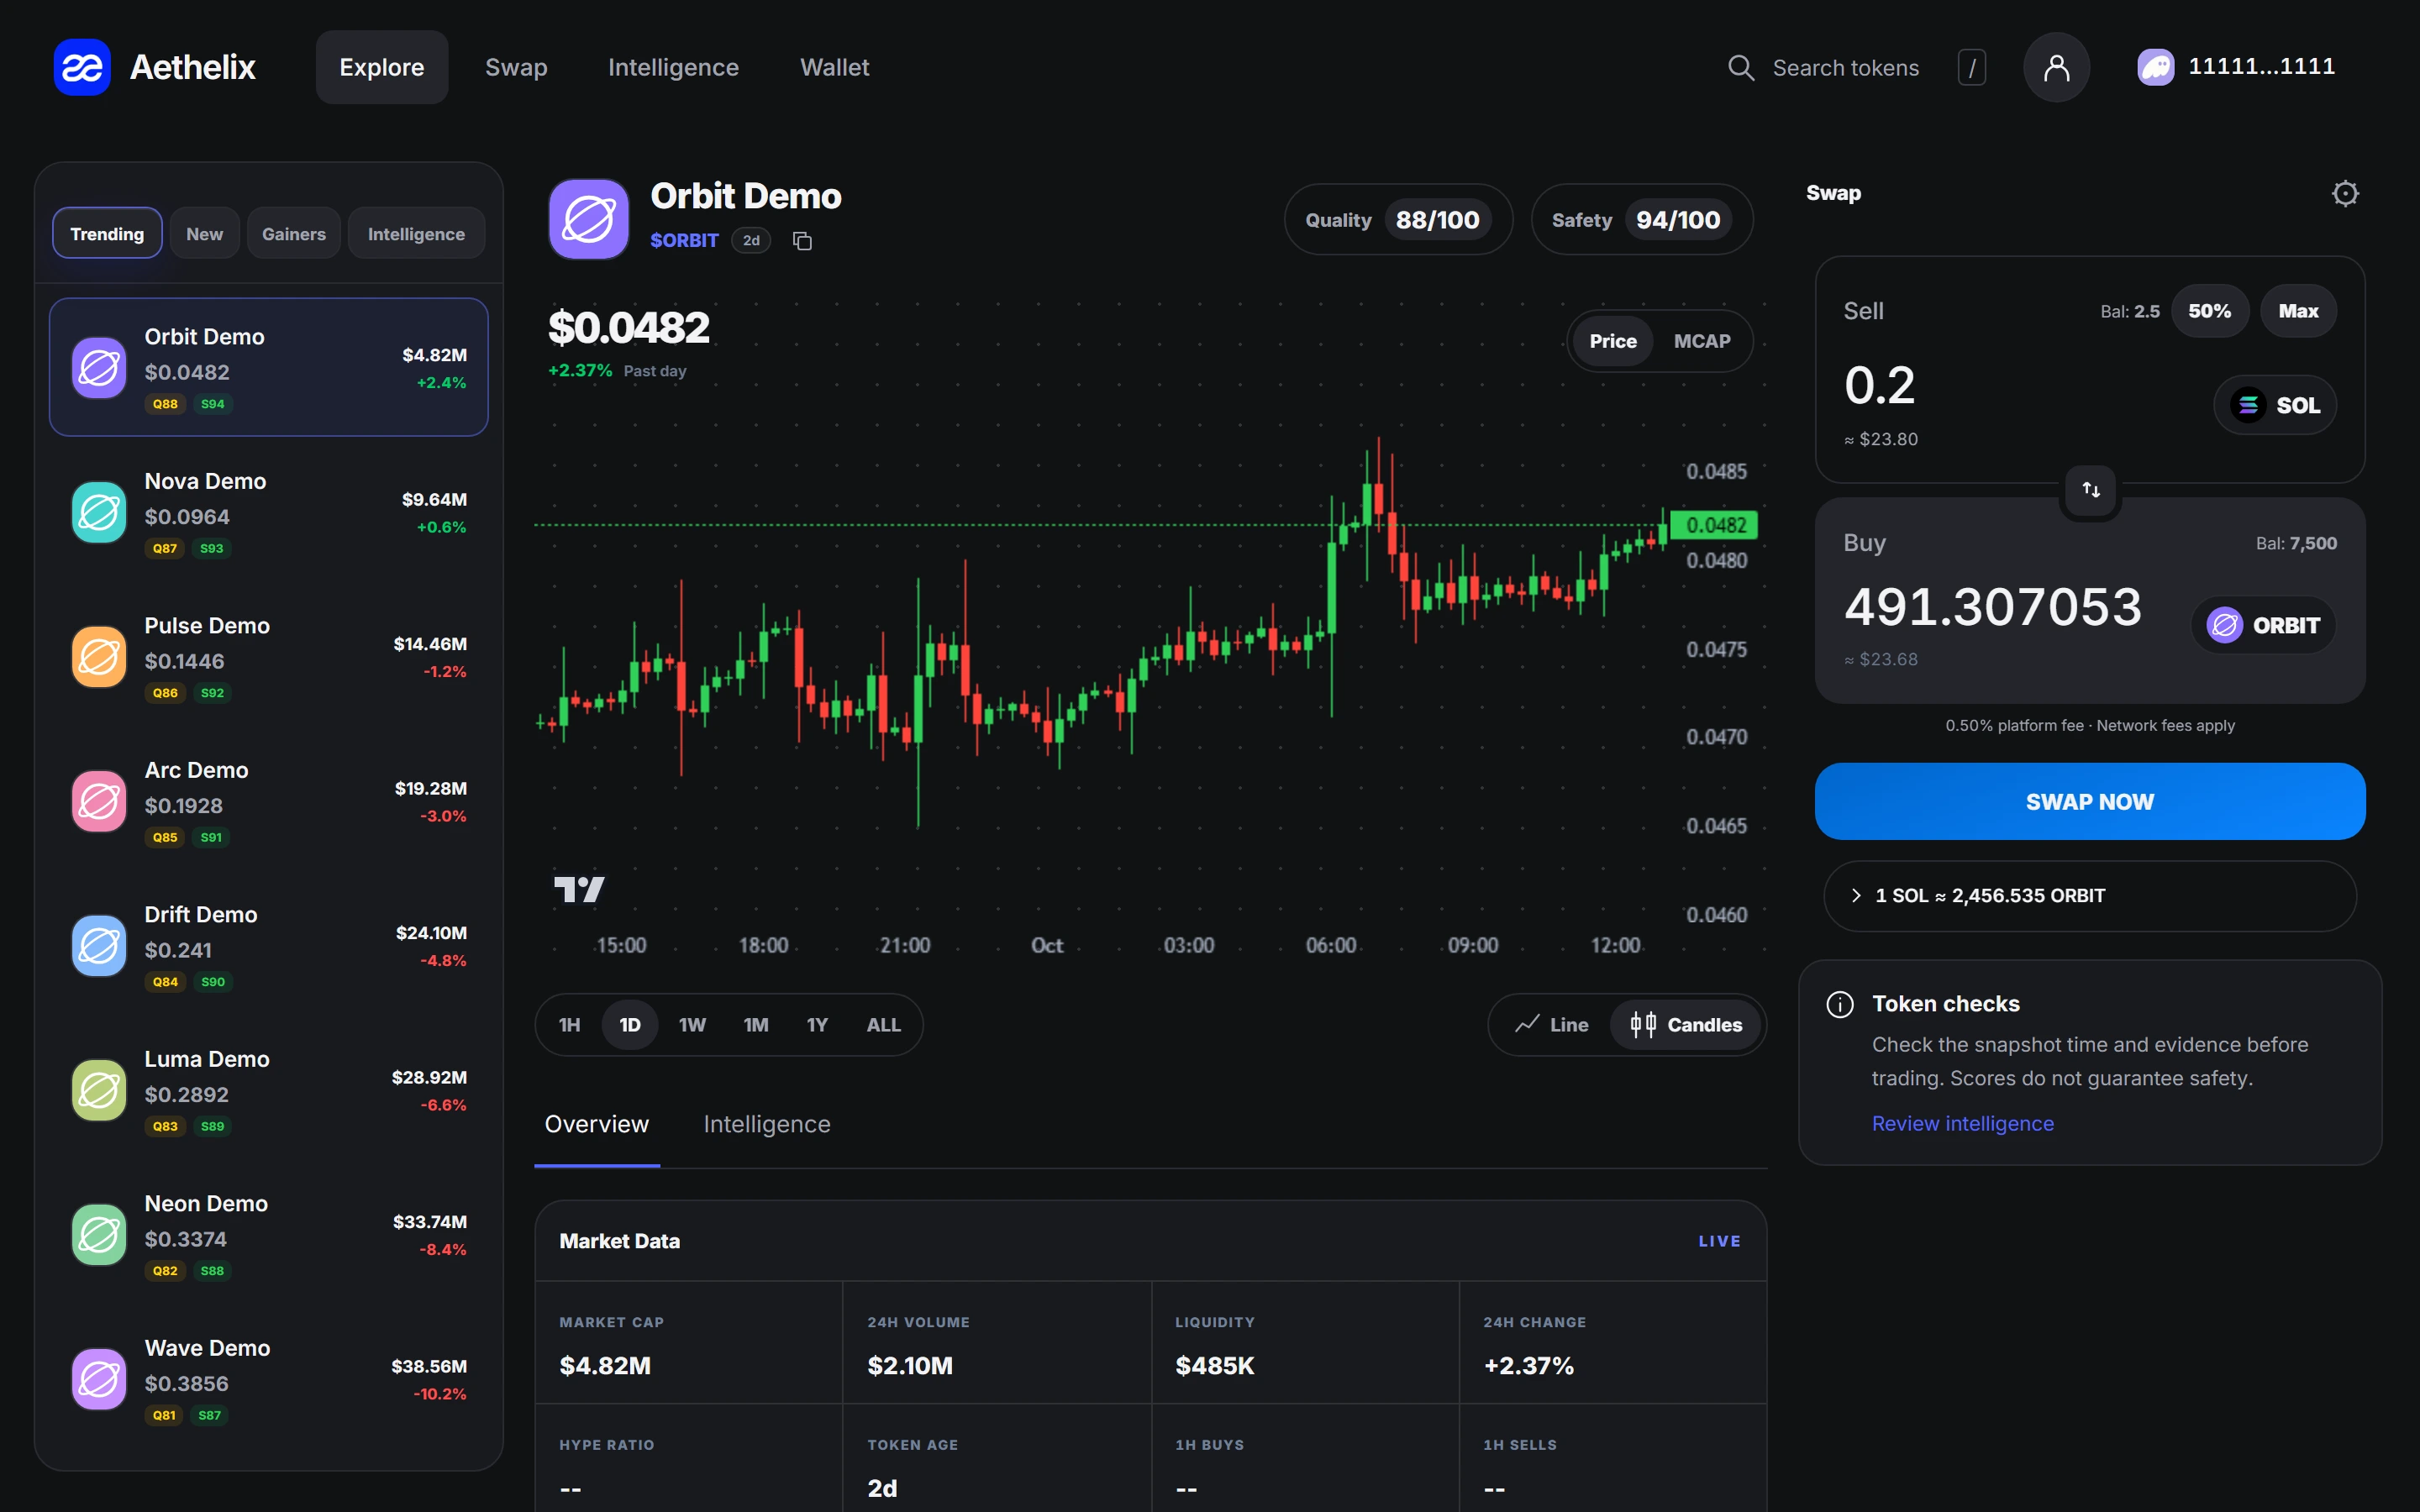Open swap settings gear icon
The image size is (2420, 1512).
click(x=2345, y=193)
